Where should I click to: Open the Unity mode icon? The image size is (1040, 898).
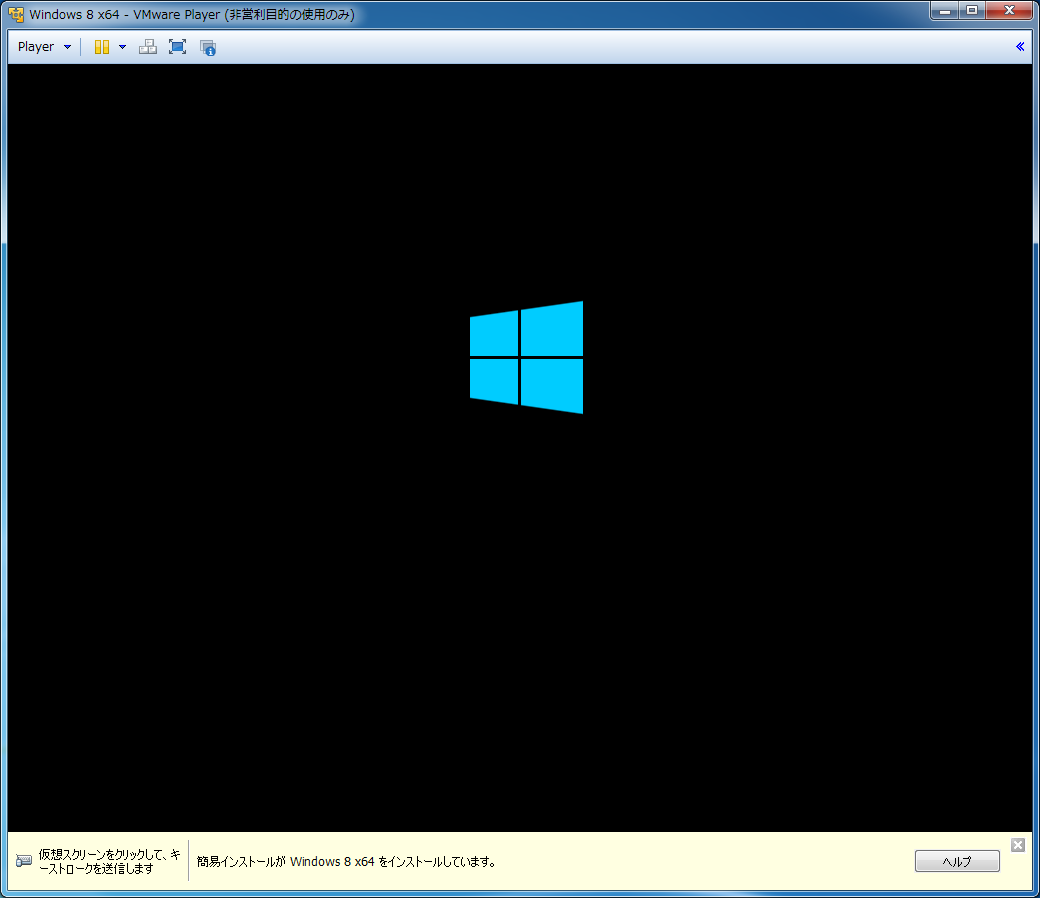tap(208, 48)
